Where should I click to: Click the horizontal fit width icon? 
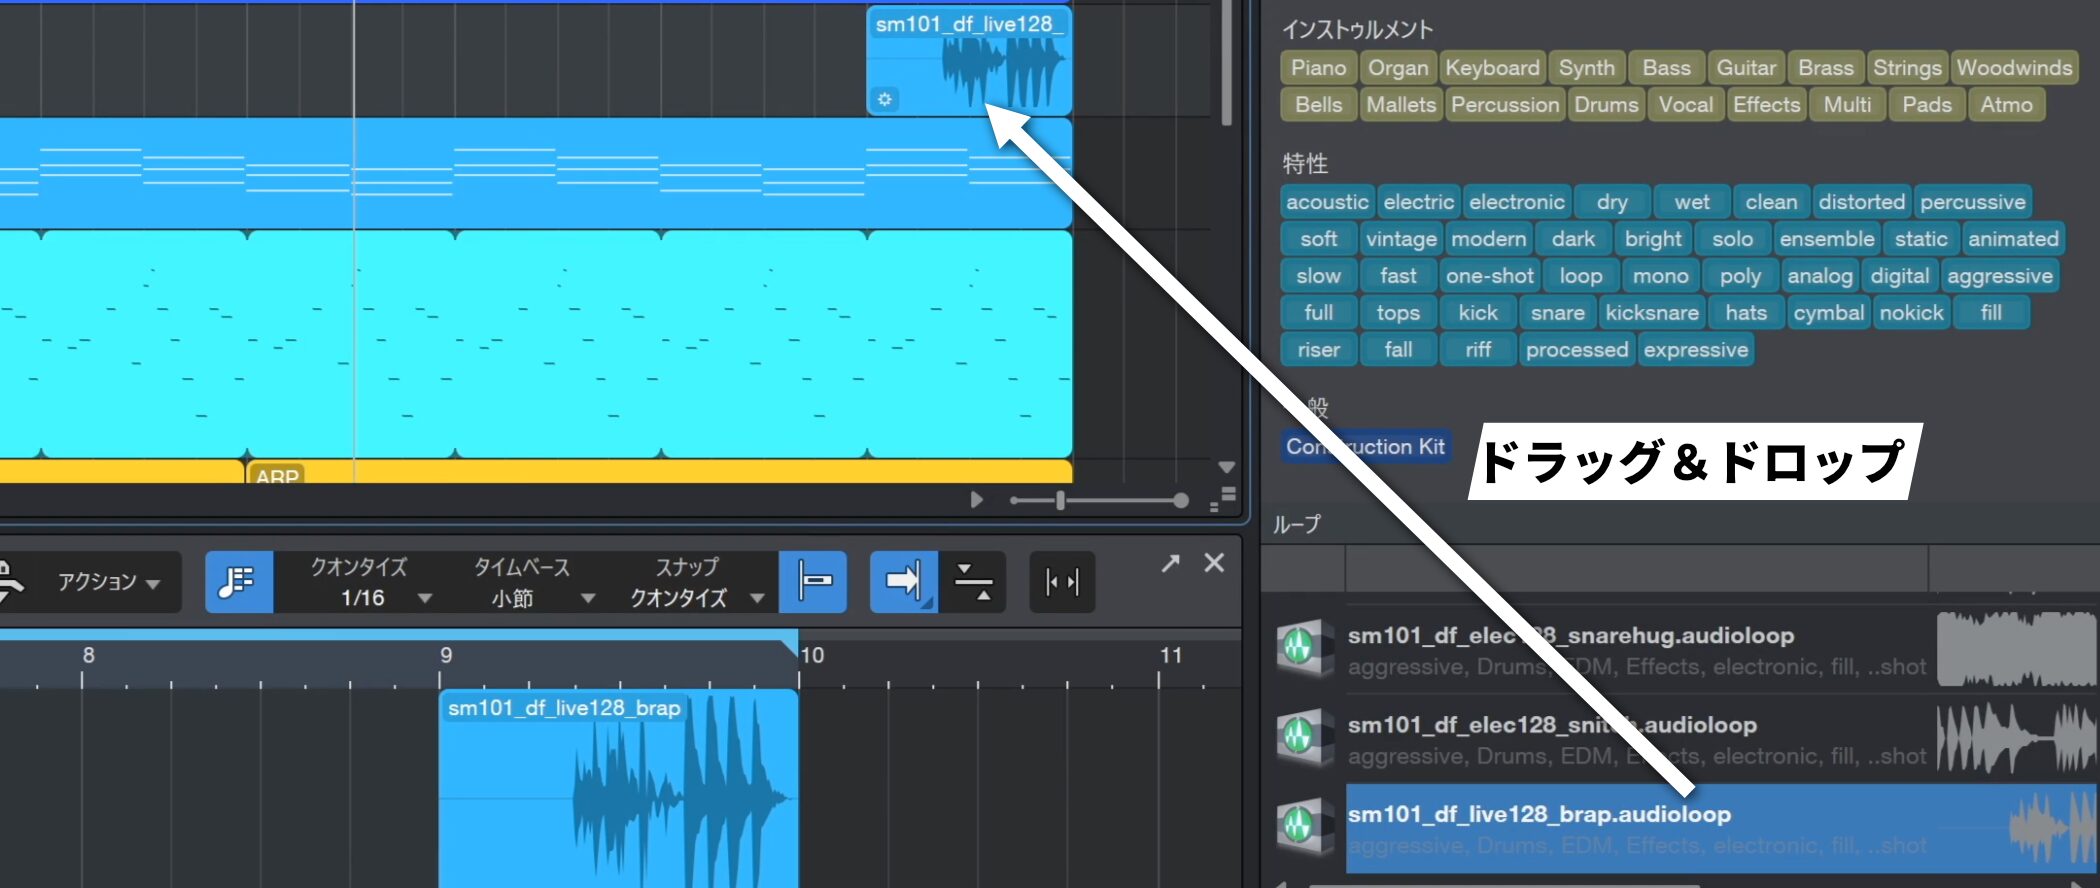[1062, 581]
